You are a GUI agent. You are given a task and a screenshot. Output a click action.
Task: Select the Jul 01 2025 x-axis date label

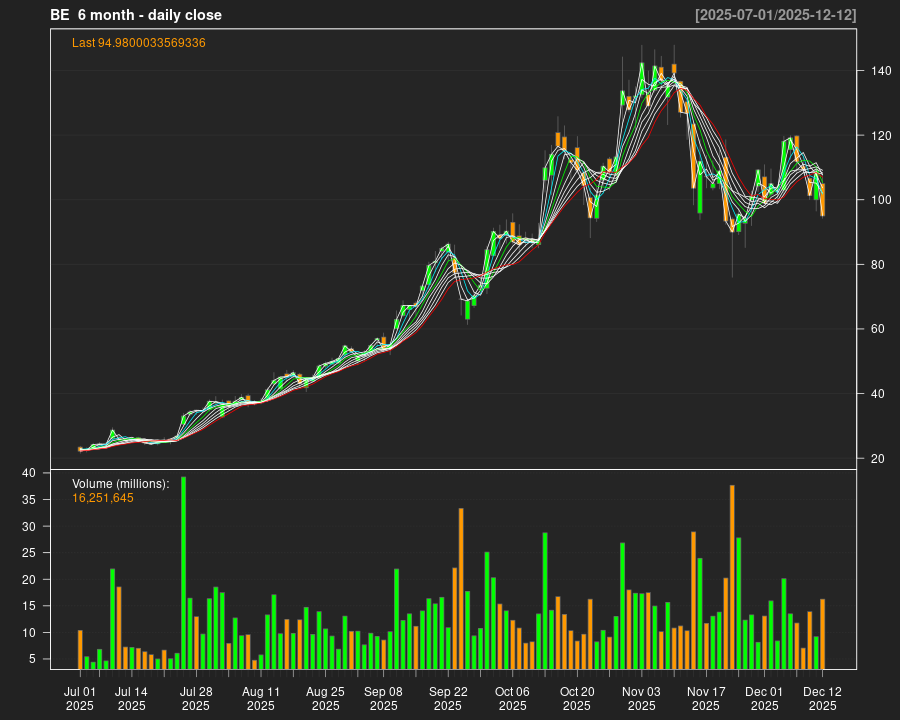pos(80,698)
